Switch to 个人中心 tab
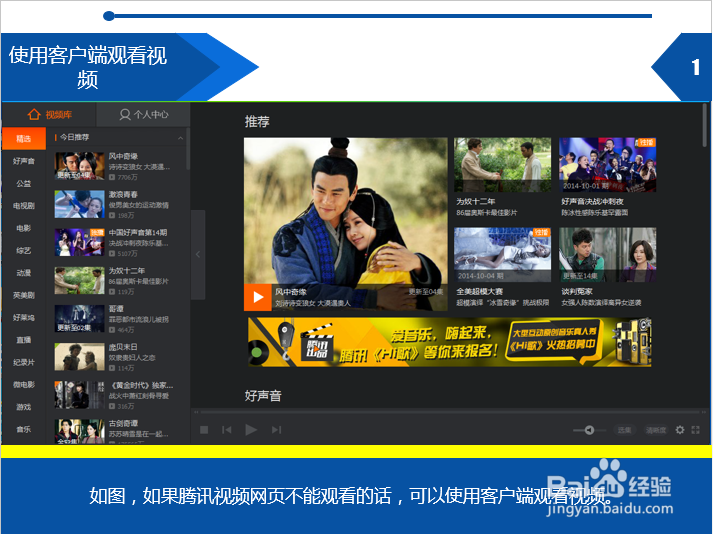The width and height of the screenshot is (713, 534). [143, 115]
